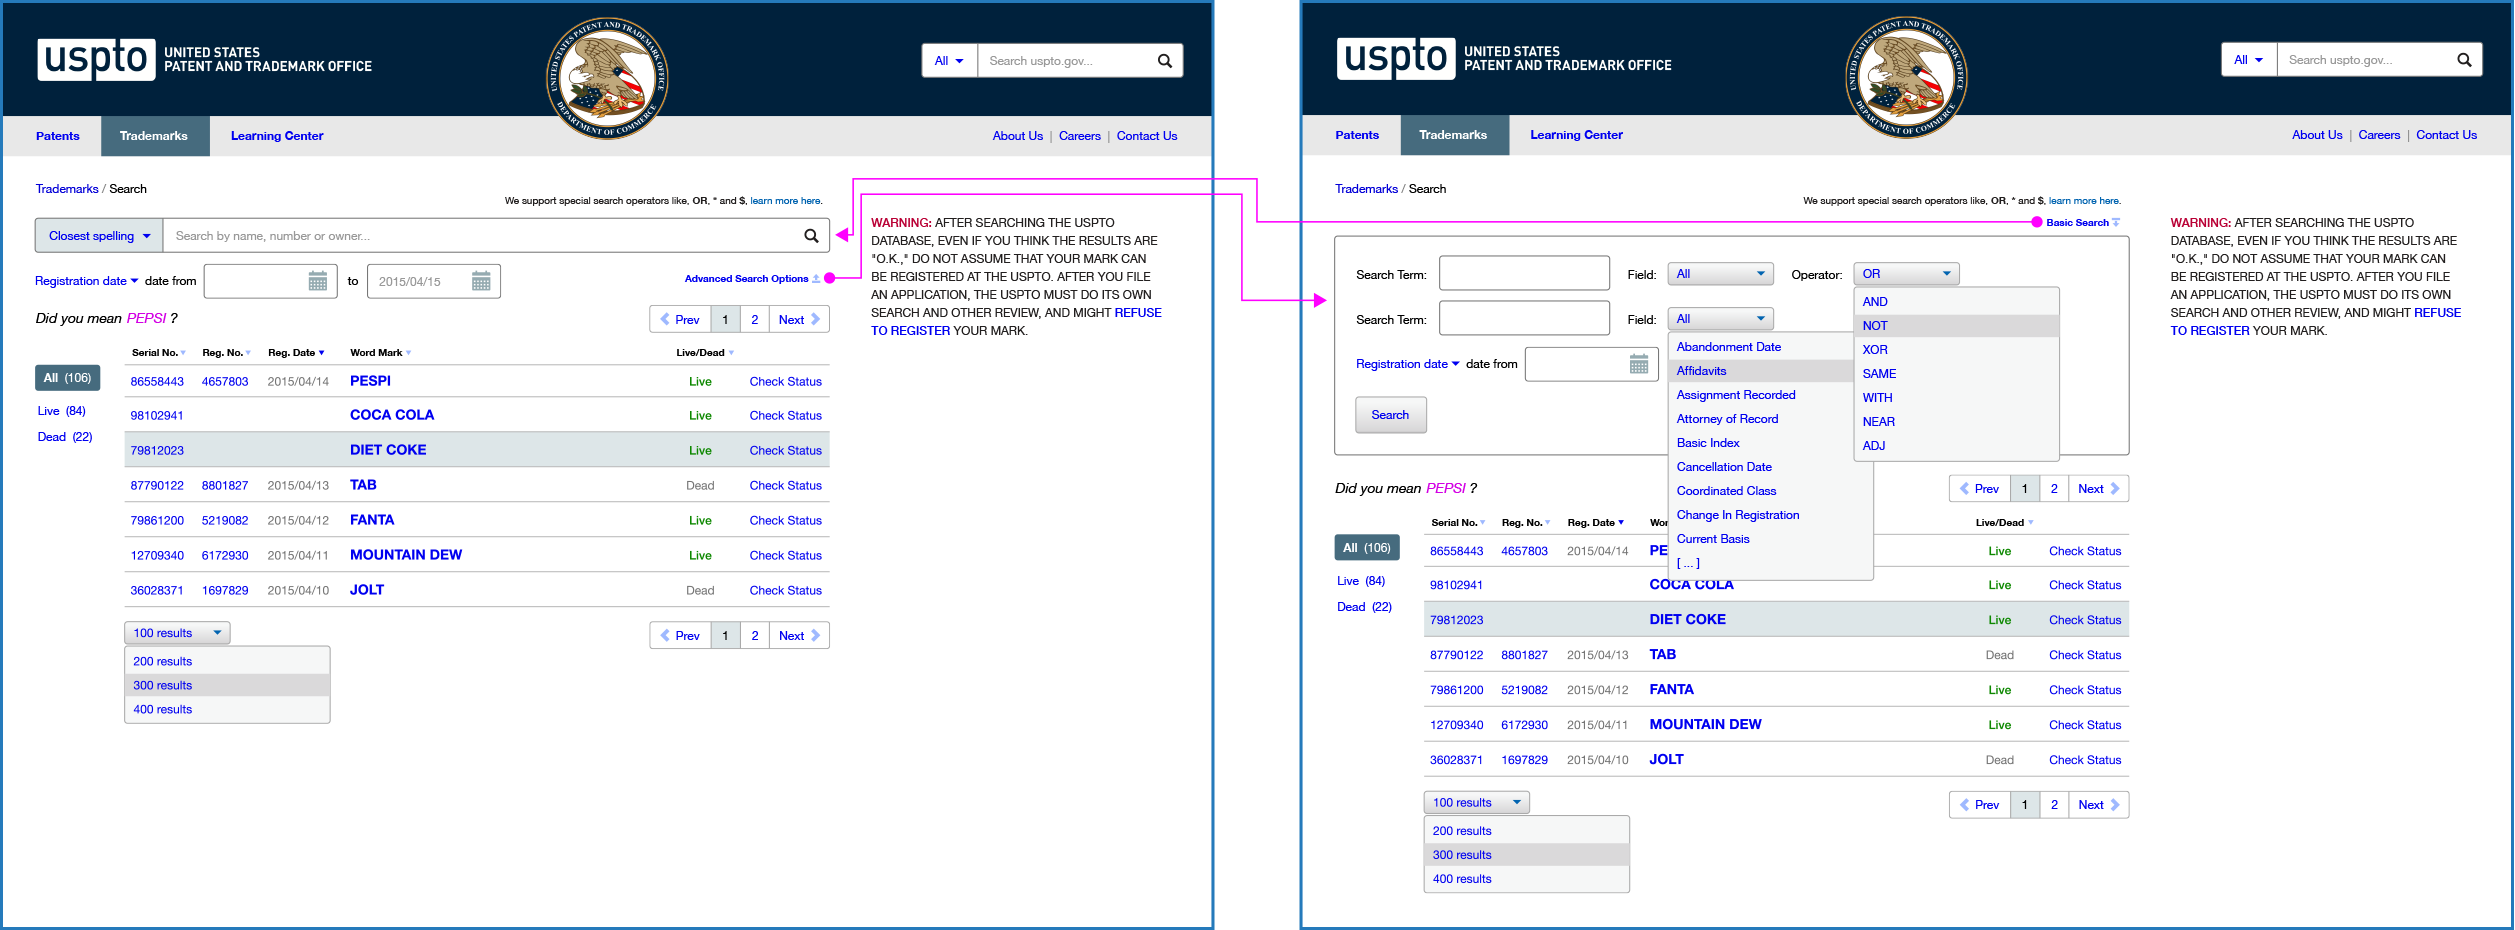Go to Prev page, bottom pager right mockup

1979,805
